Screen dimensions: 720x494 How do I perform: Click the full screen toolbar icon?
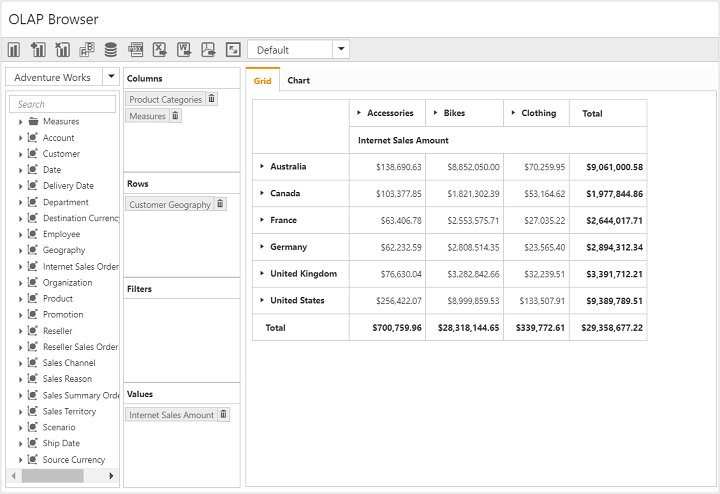(233, 49)
